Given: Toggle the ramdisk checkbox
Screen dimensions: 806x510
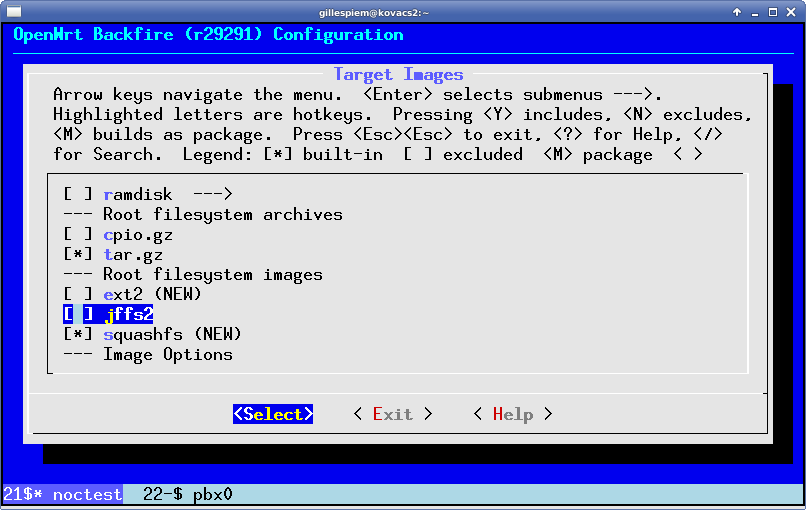Looking at the screenshot, I should [x=78, y=194].
